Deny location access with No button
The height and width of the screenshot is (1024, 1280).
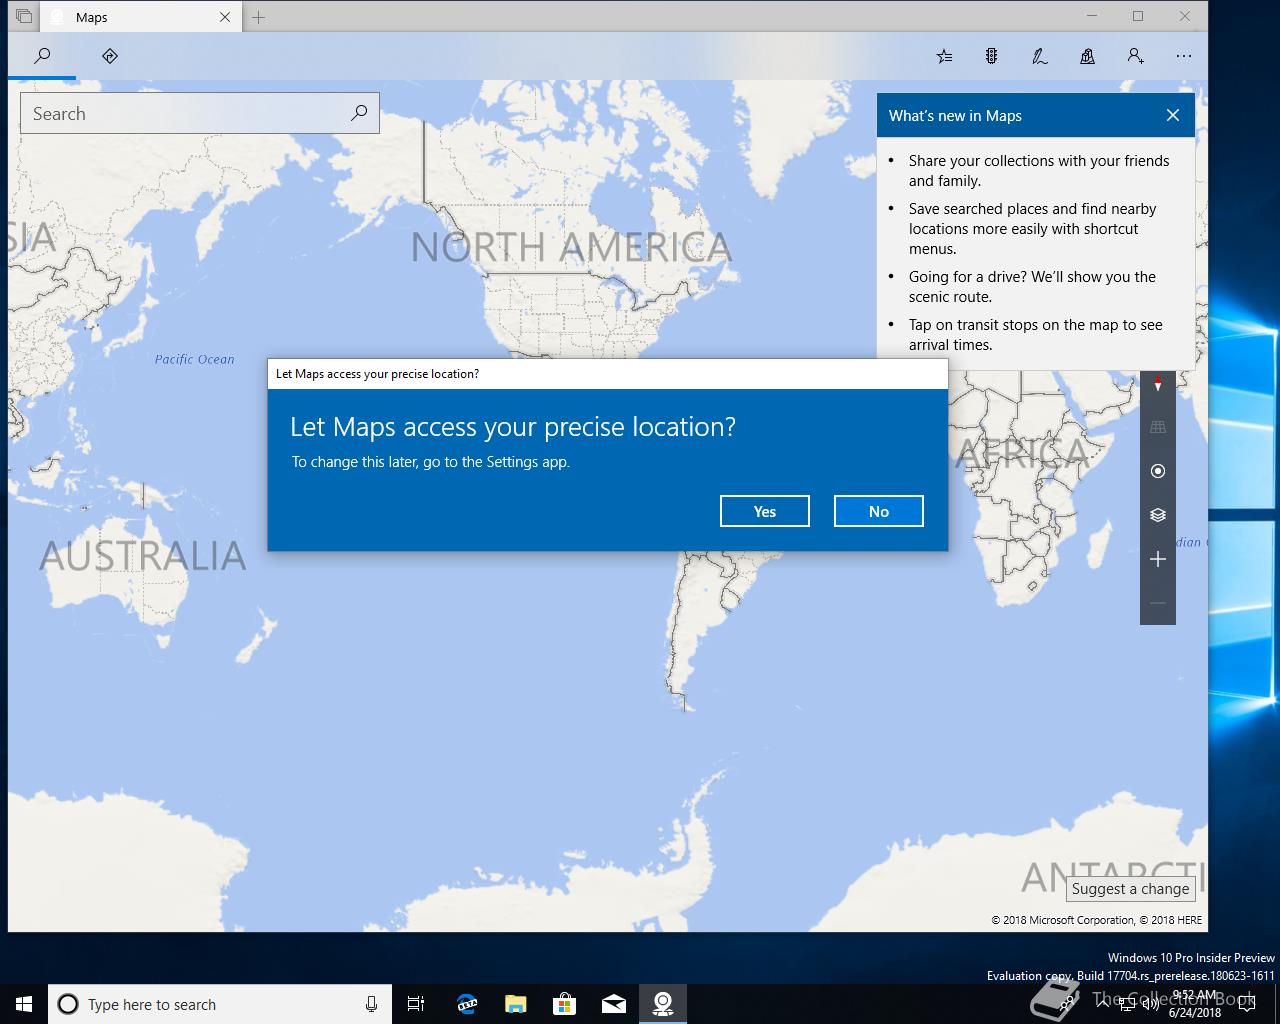(879, 511)
